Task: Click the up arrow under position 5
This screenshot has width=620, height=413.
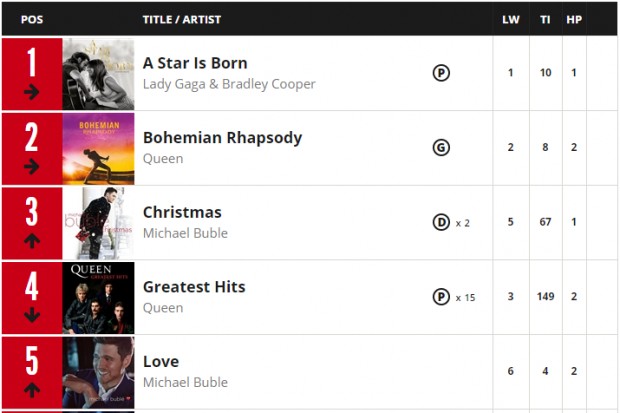Action: 32,390
